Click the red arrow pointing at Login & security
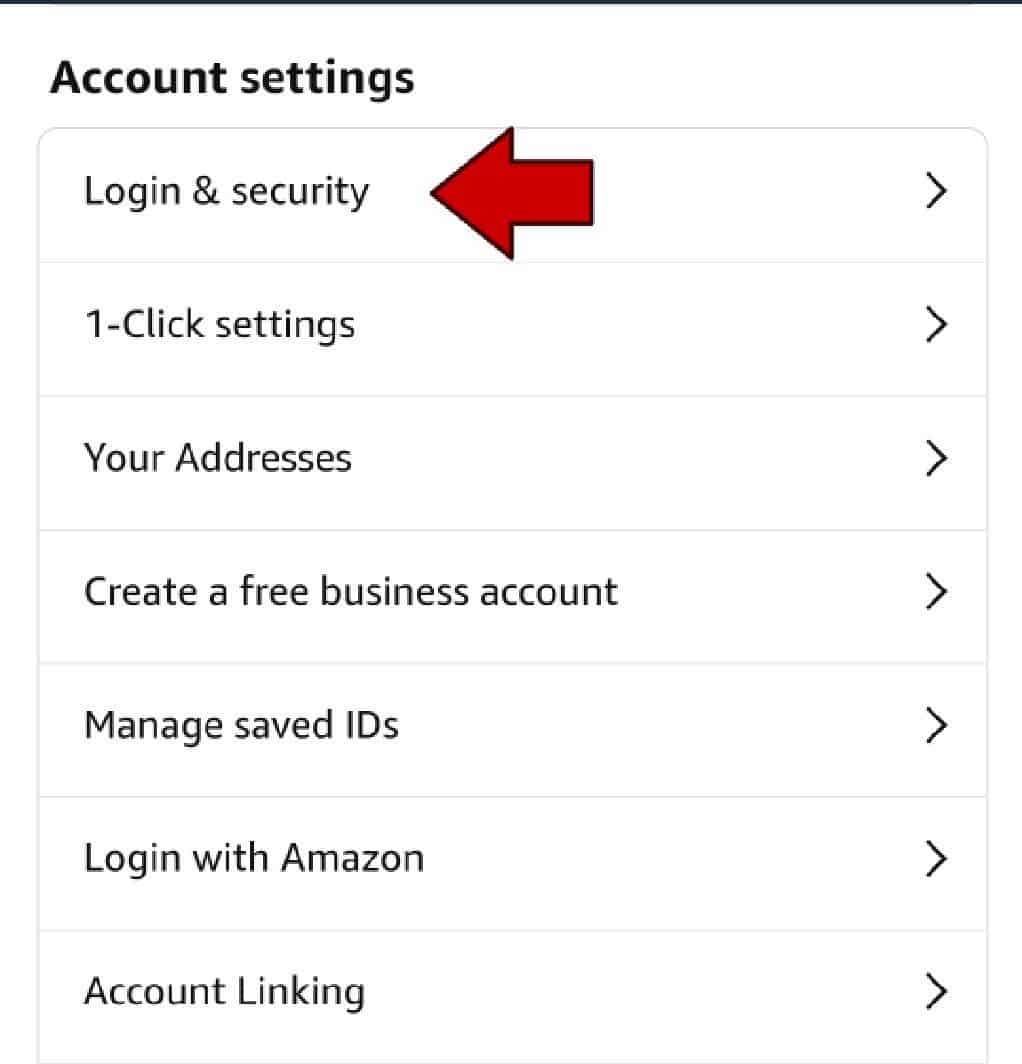The image size is (1022, 1064). [515, 193]
